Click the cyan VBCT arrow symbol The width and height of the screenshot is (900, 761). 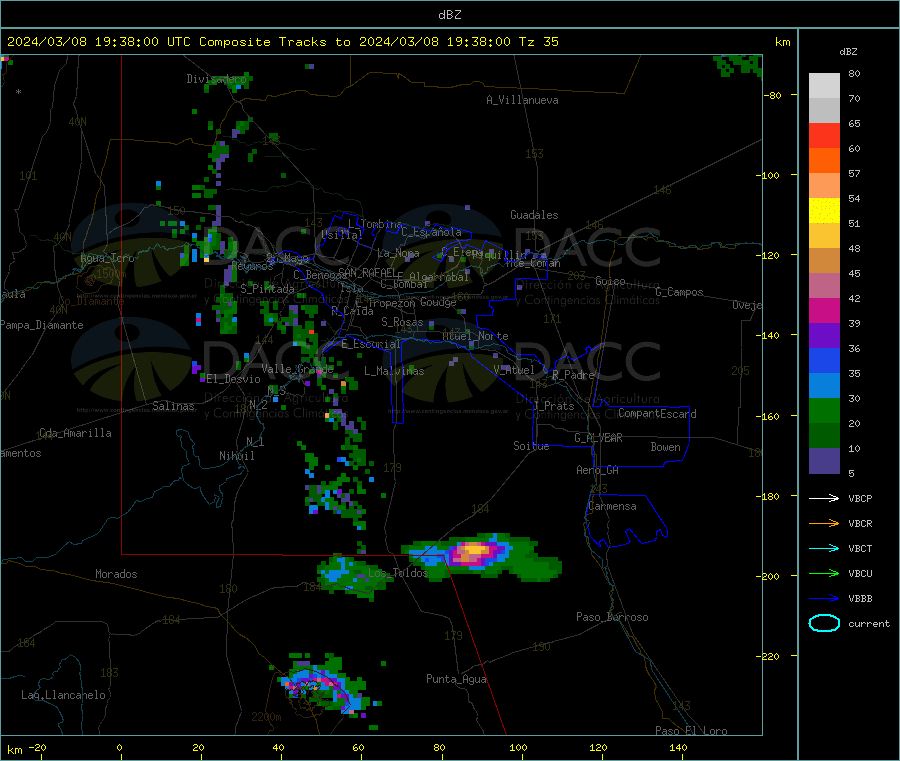(x=824, y=549)
